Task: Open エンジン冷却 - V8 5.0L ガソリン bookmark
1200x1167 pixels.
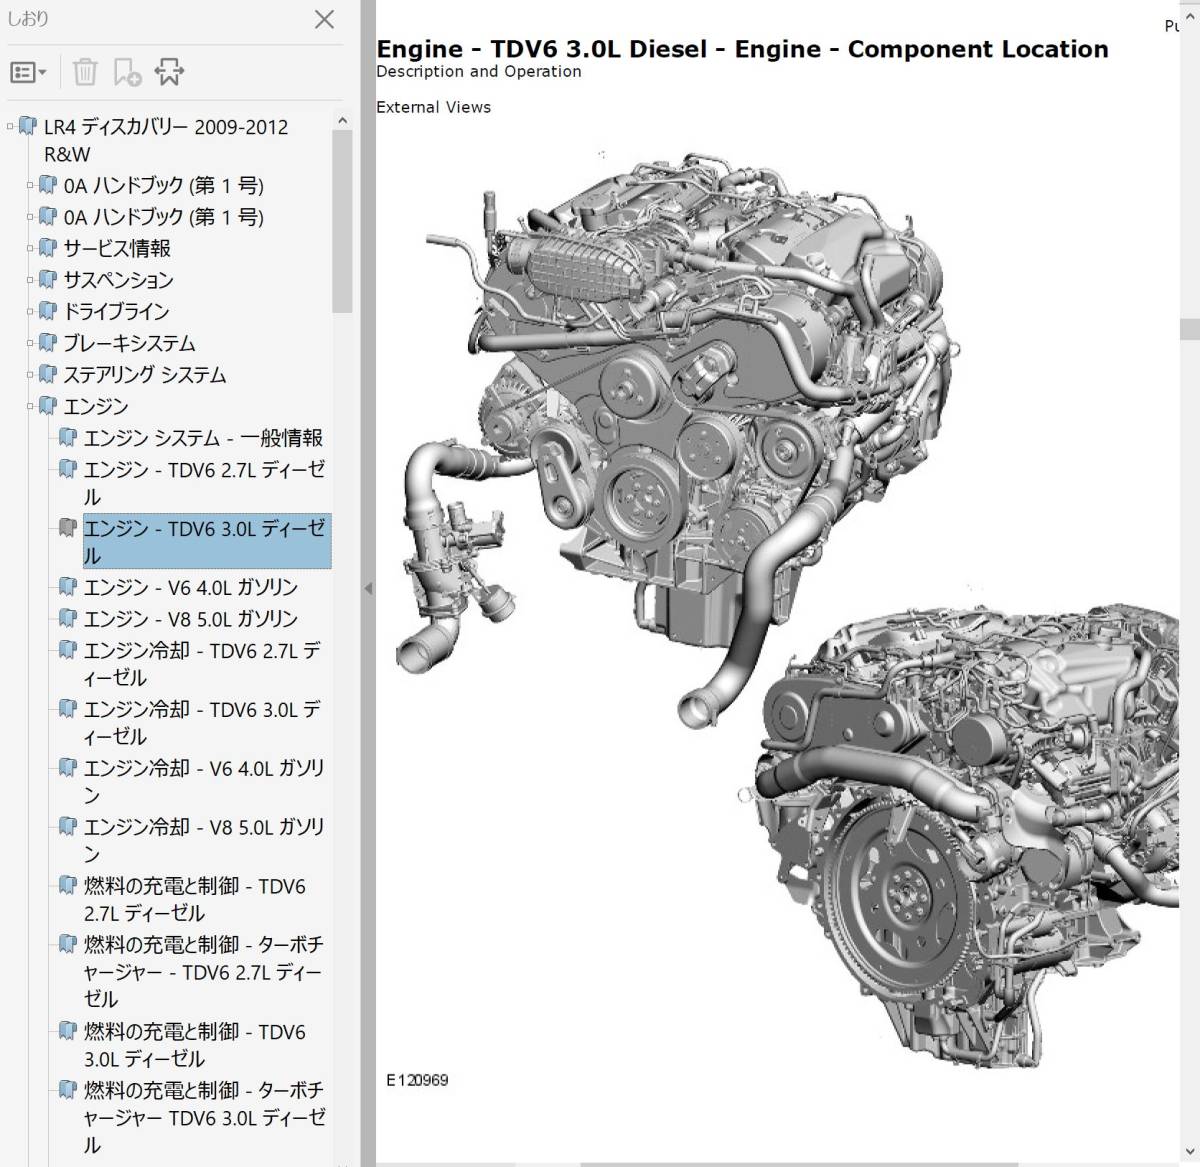Action: point(205,841)
